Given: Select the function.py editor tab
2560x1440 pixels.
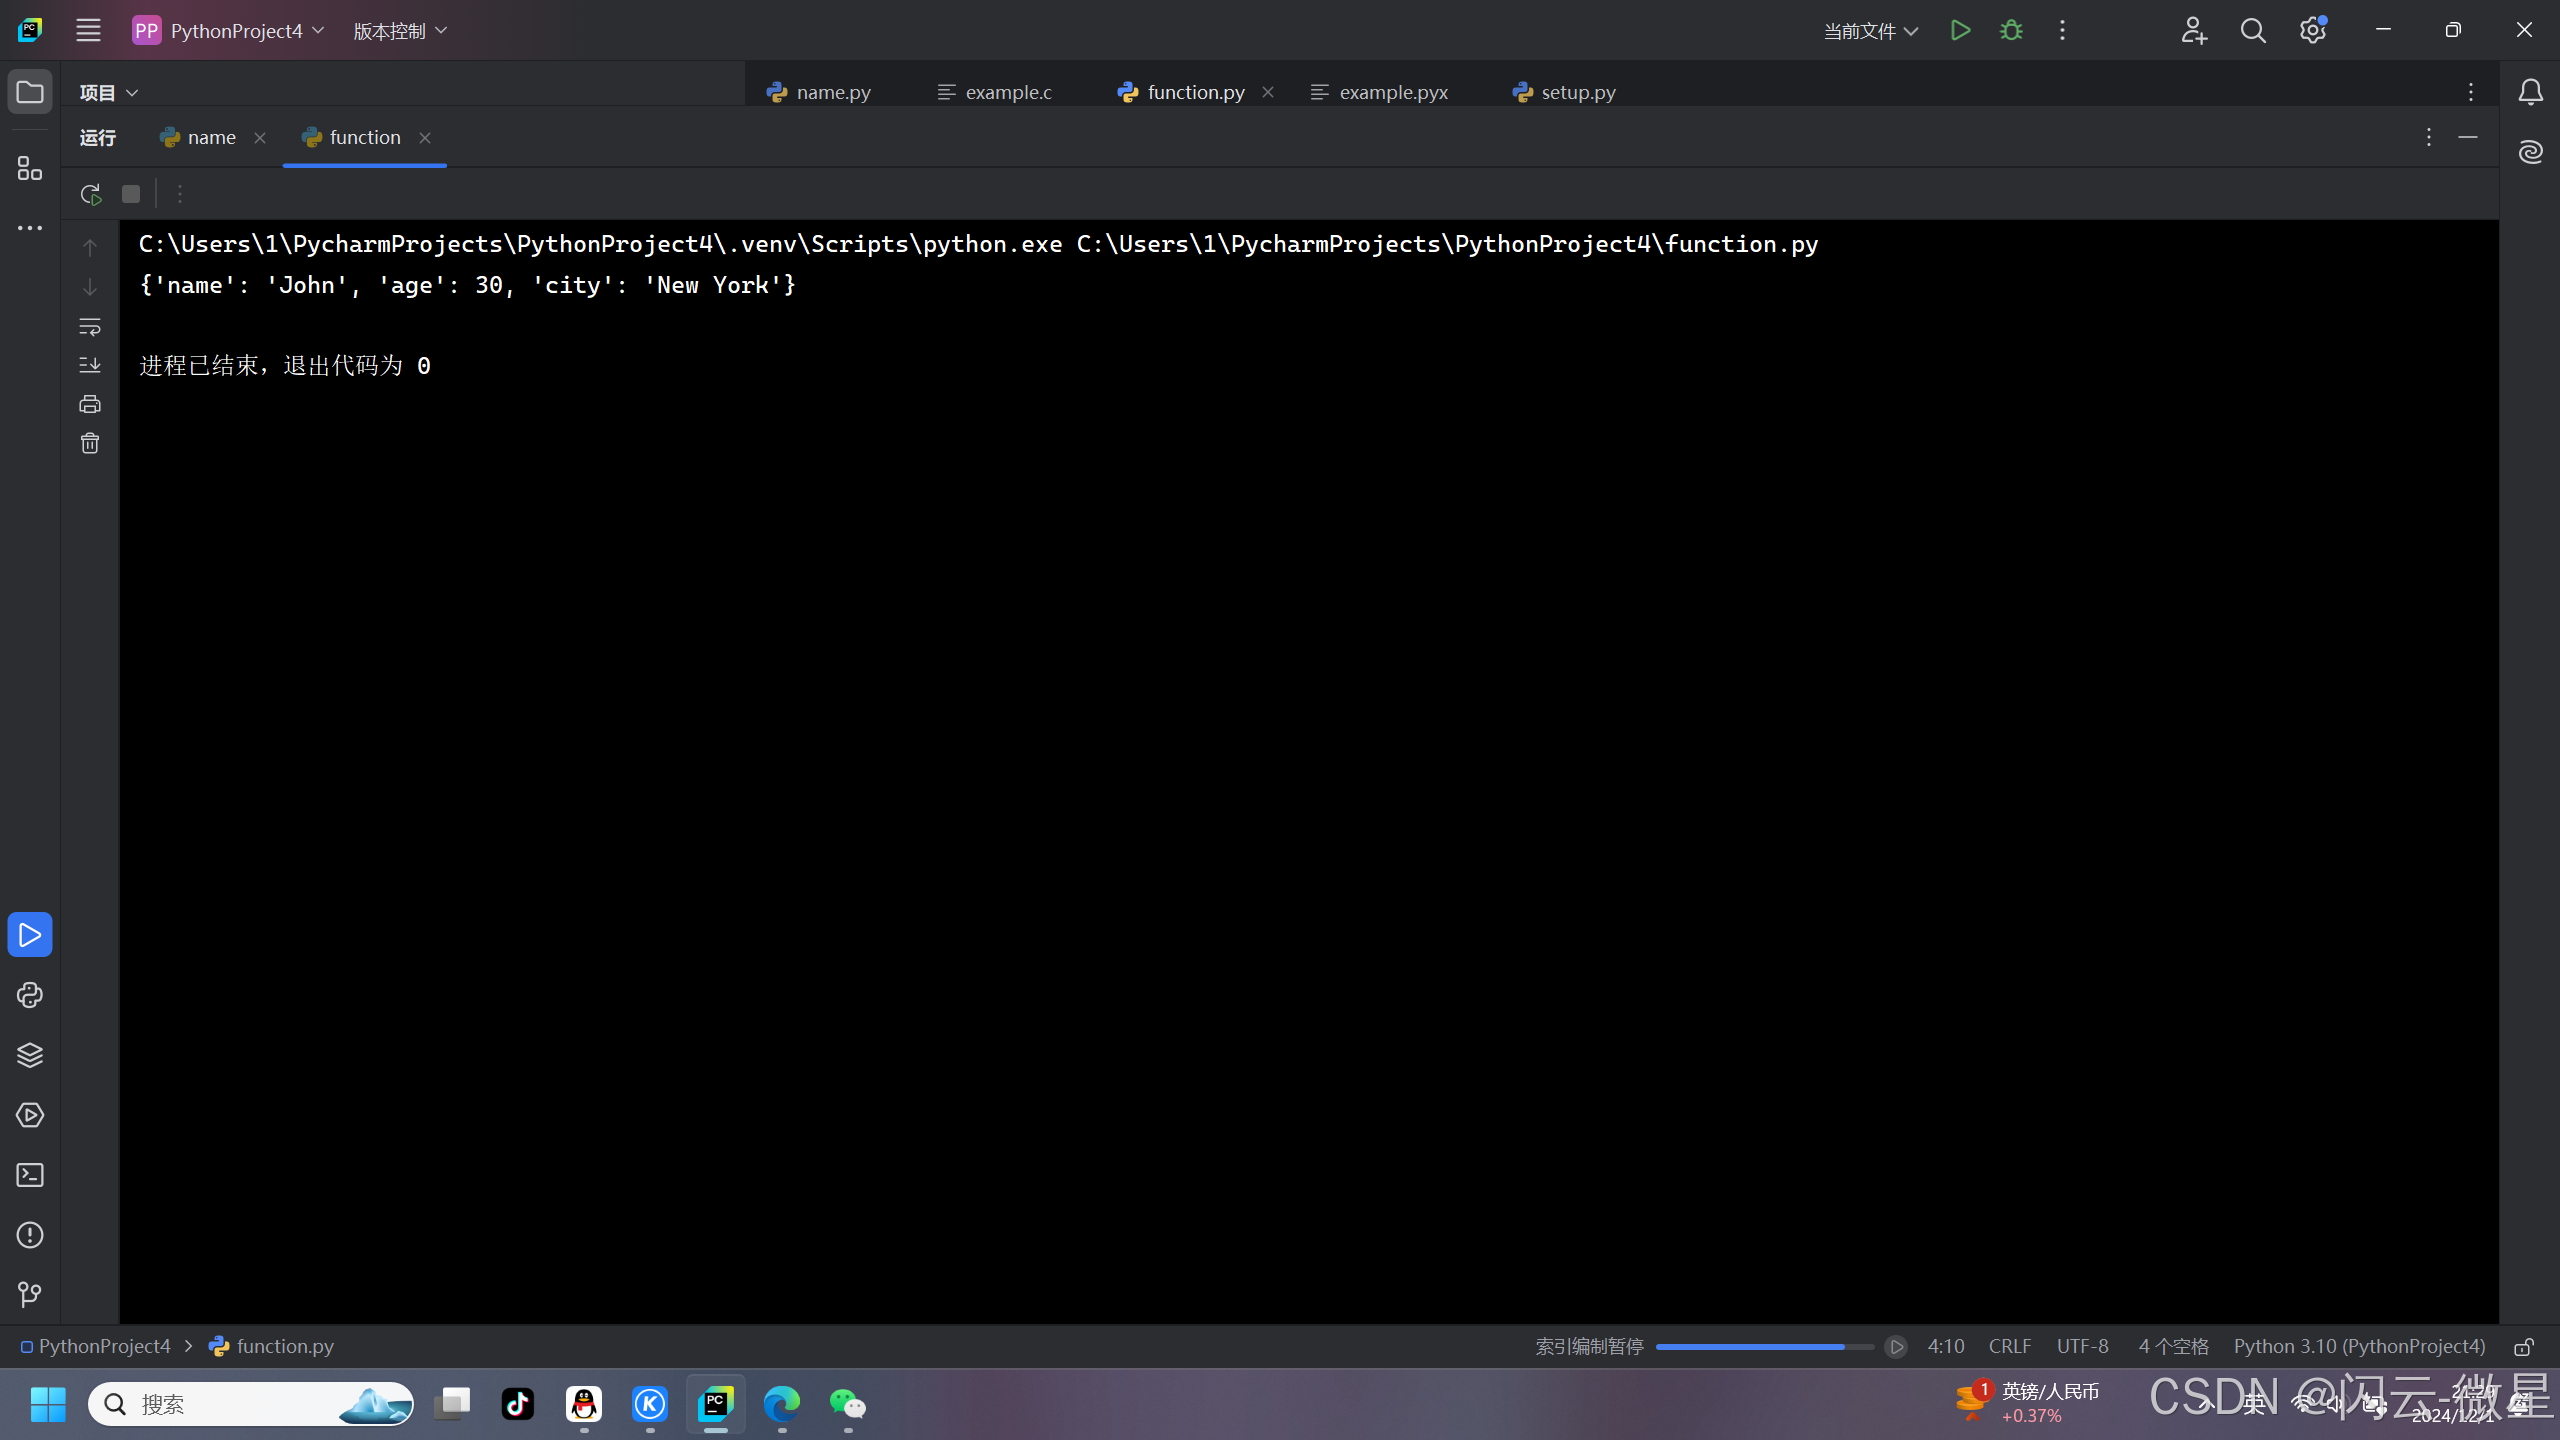Looking at the screenshot, I should (x=1182, y=92).
